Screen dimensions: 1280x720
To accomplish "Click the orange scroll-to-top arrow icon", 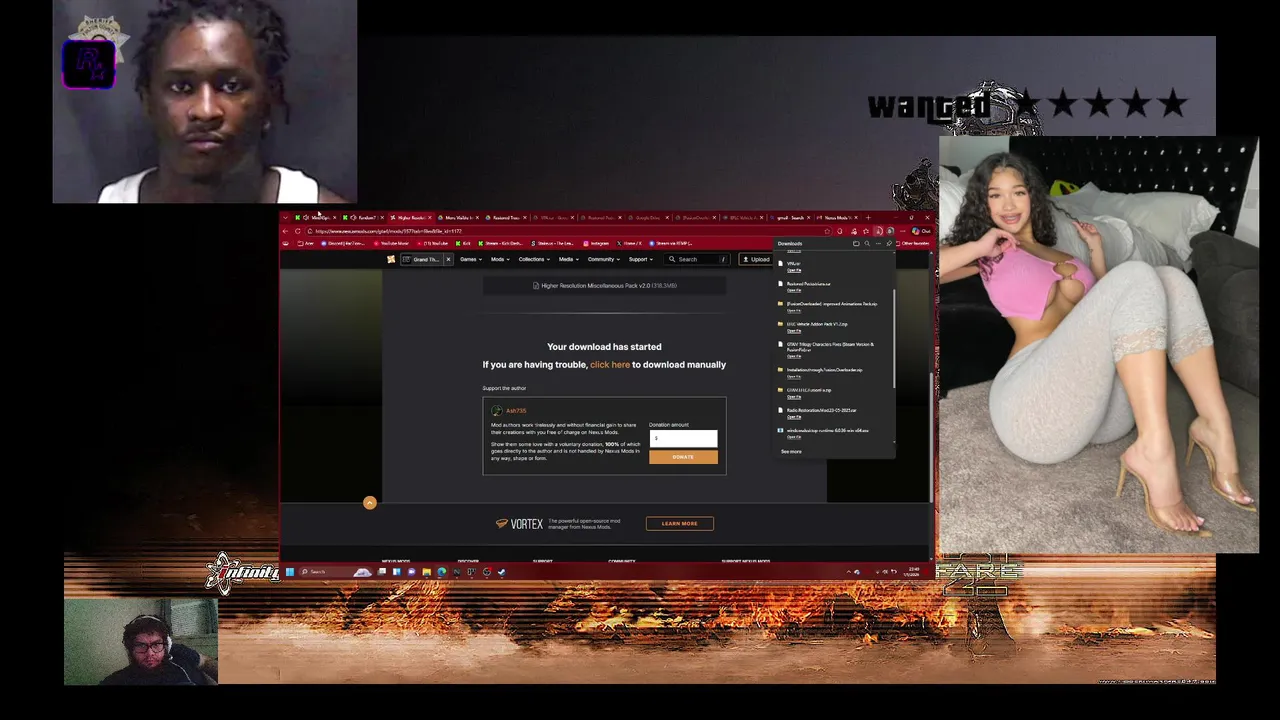I will click(x=369, y=503).
